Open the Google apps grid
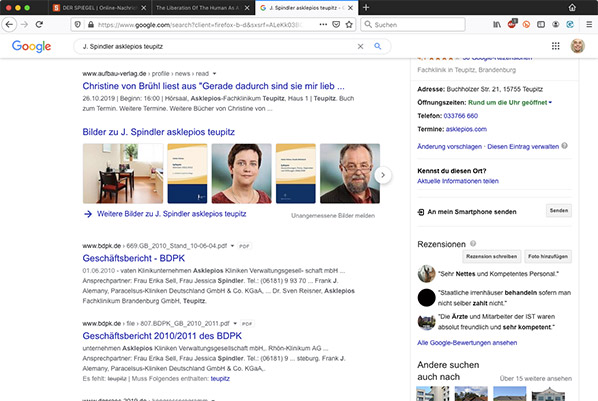Screen dimensions: 598x401 [556, 46]
